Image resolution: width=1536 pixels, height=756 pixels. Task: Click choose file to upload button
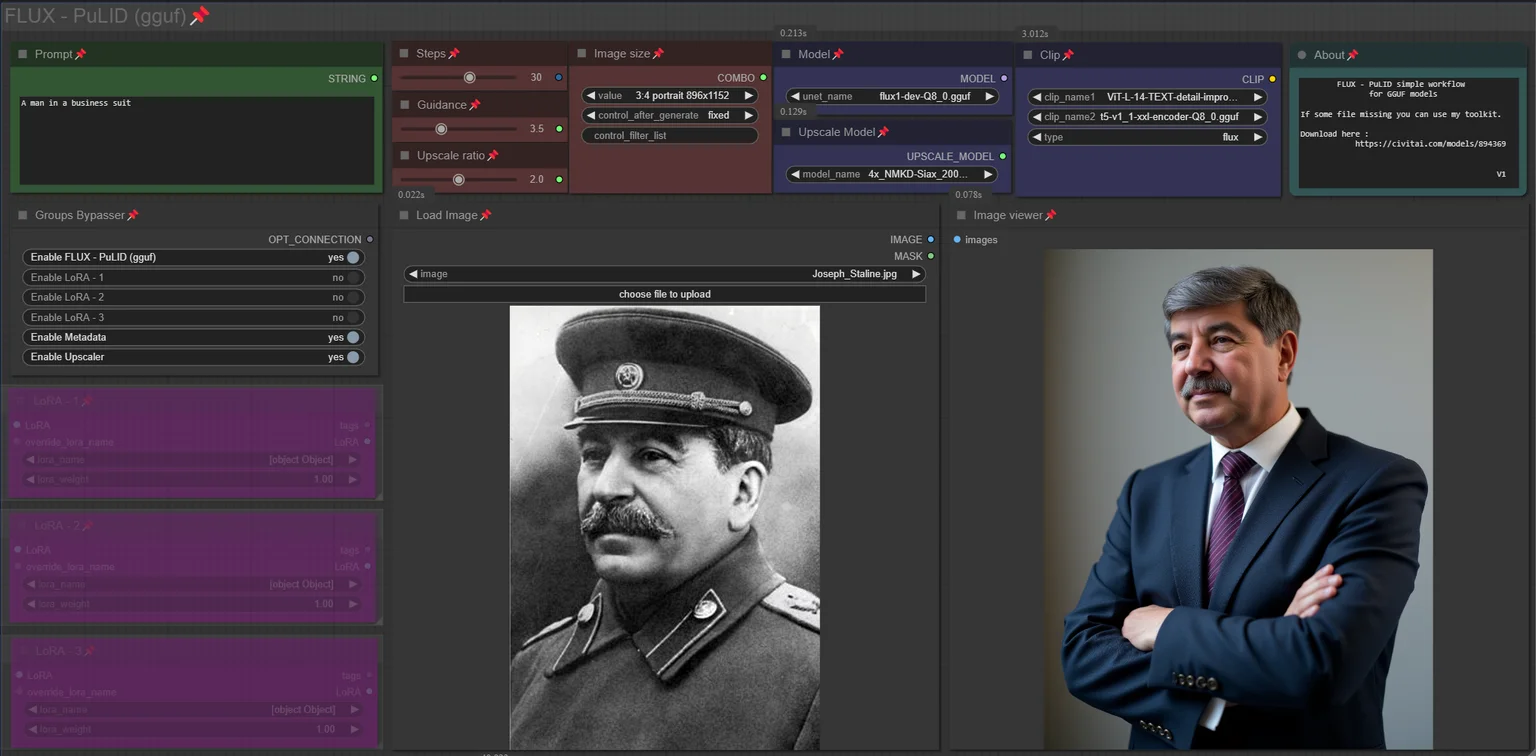[665, 294]
